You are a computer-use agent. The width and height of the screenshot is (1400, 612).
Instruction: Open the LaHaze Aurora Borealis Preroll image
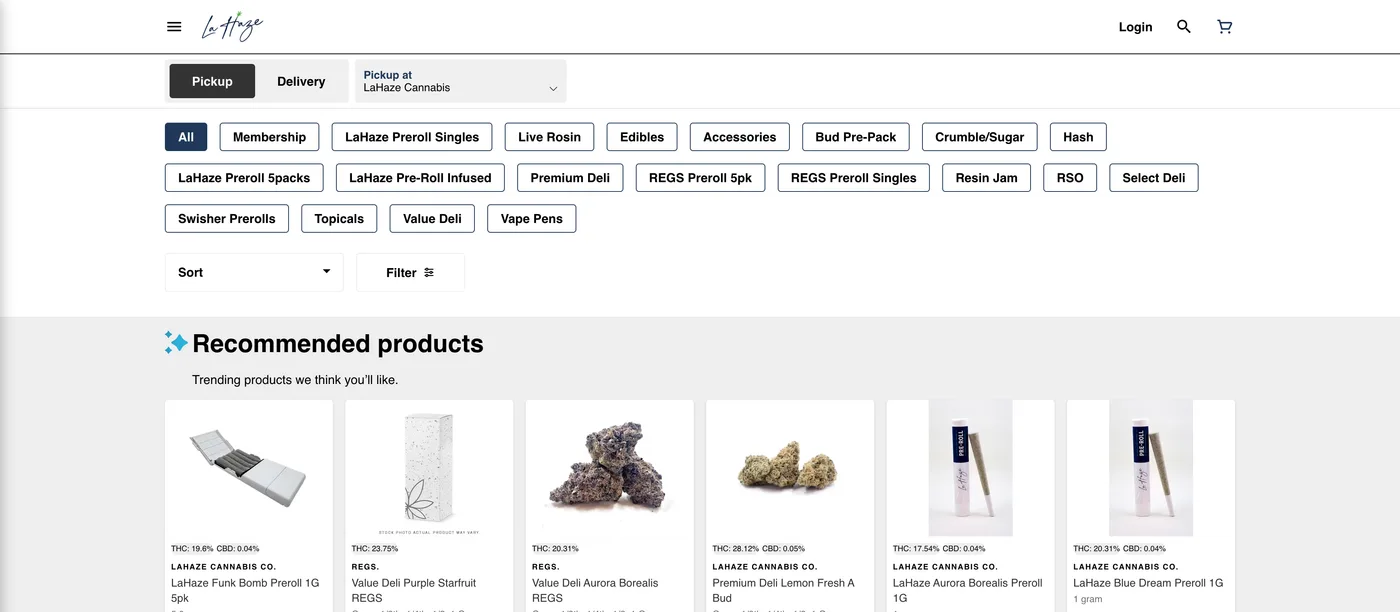point(970,468)
